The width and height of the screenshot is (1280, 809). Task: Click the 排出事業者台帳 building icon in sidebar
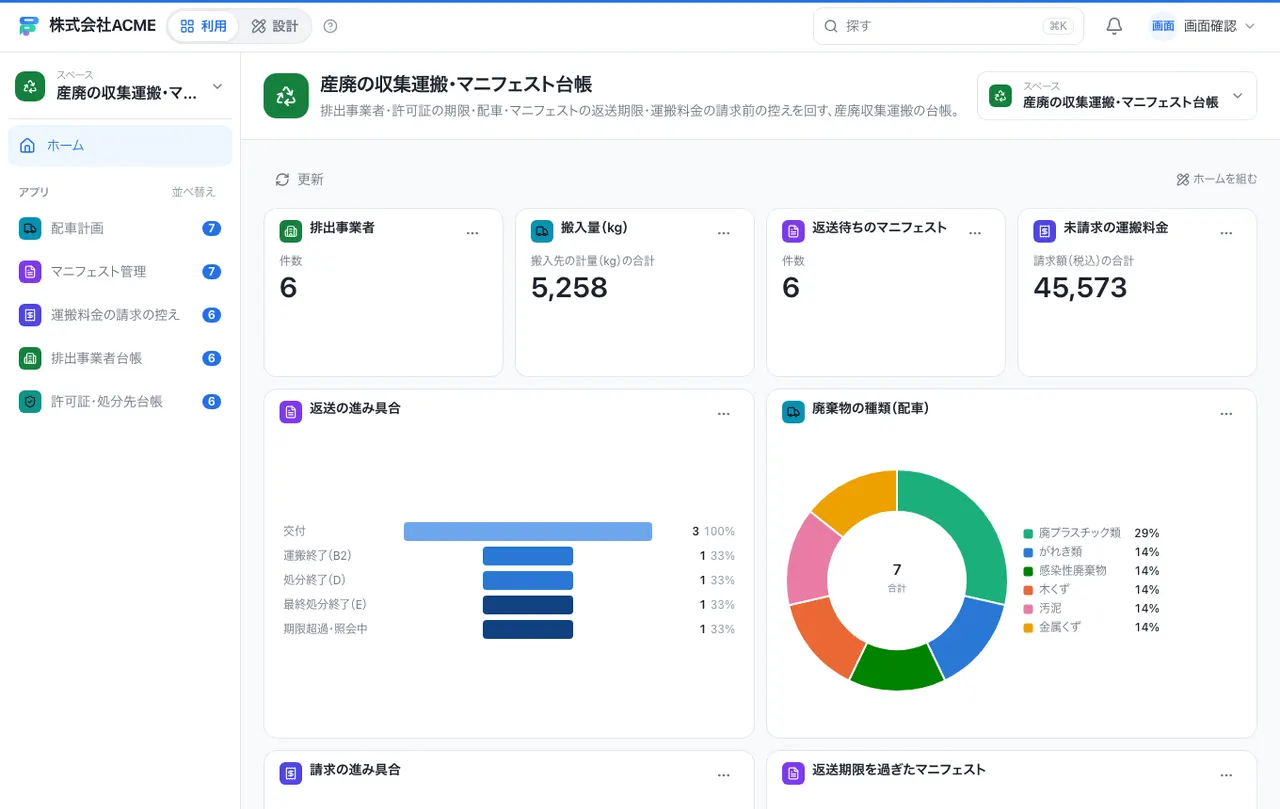(x=30, y=358)
